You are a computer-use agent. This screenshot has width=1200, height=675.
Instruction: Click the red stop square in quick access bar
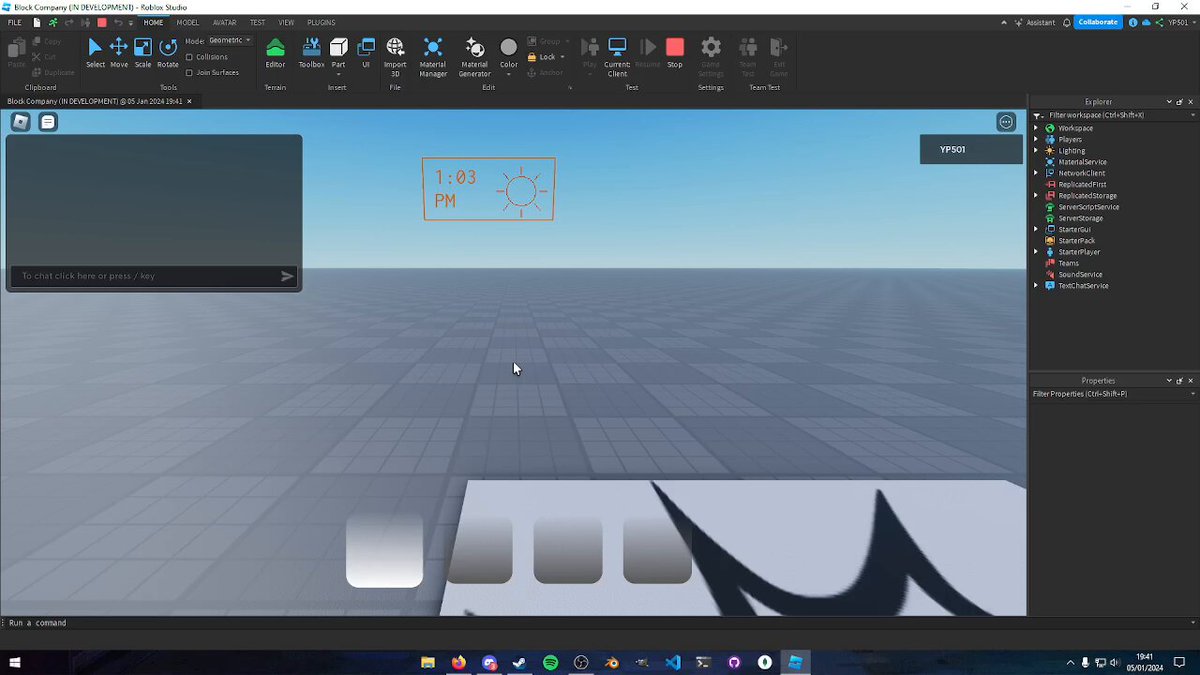[x=102, y=22]
